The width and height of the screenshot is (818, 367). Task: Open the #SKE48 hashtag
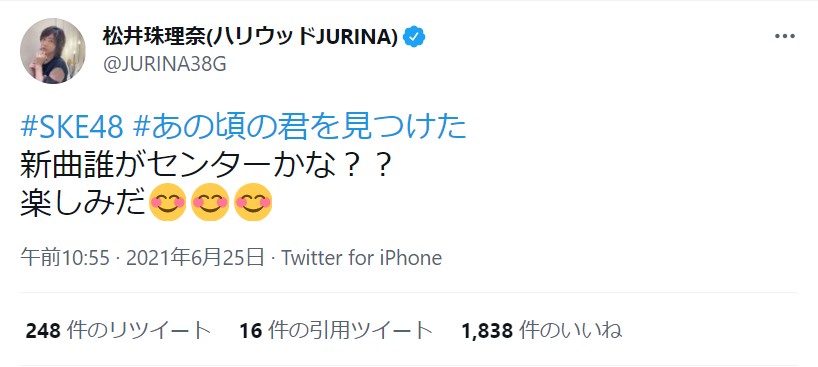73,128
